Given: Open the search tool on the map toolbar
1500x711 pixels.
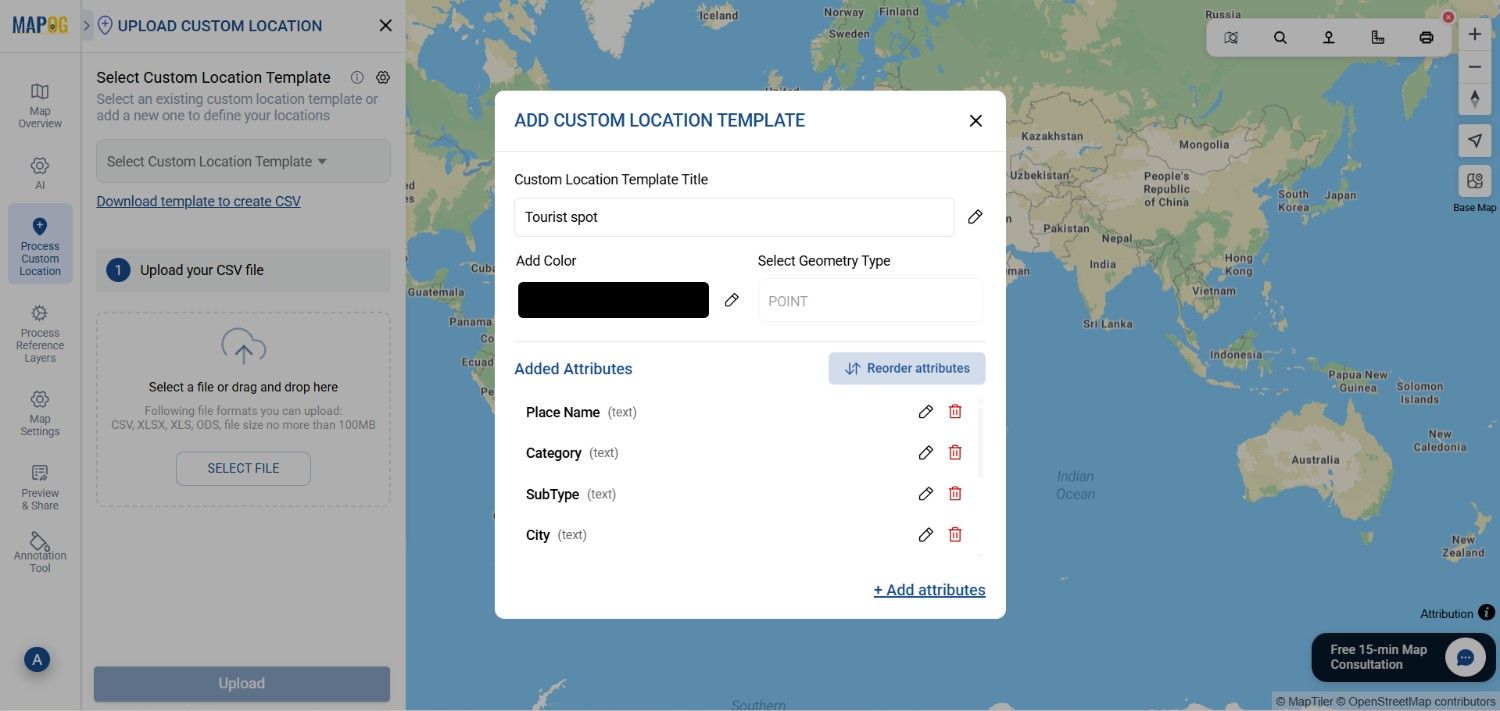Looking at the screenshot, I should pos(1280,36).
